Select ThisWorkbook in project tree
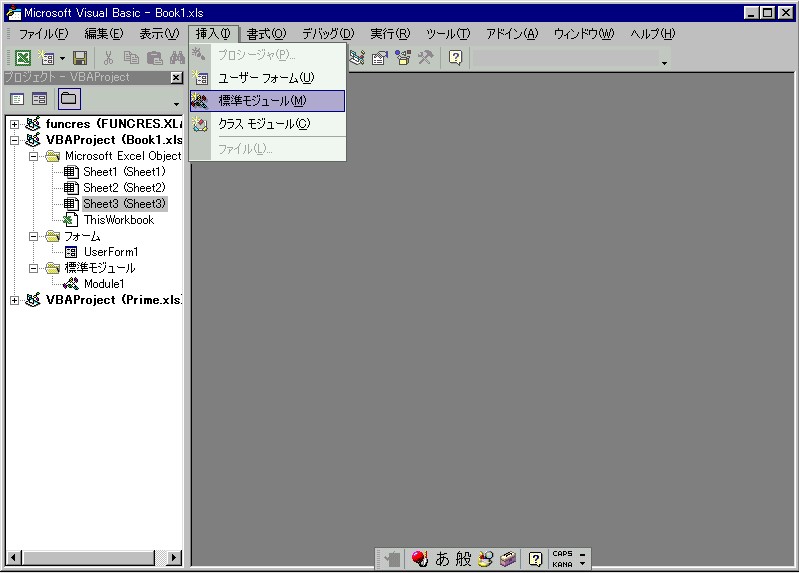Image resolution: width=799 pixels, height=573 pixels. click(x=119, y=220)
